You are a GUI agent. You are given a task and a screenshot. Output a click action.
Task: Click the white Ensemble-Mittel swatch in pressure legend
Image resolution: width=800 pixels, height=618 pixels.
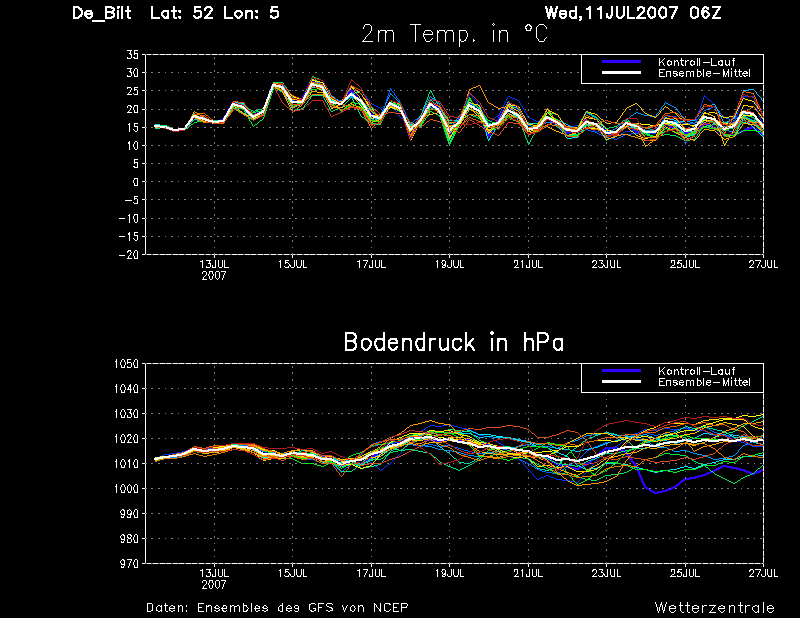[621, 382]
